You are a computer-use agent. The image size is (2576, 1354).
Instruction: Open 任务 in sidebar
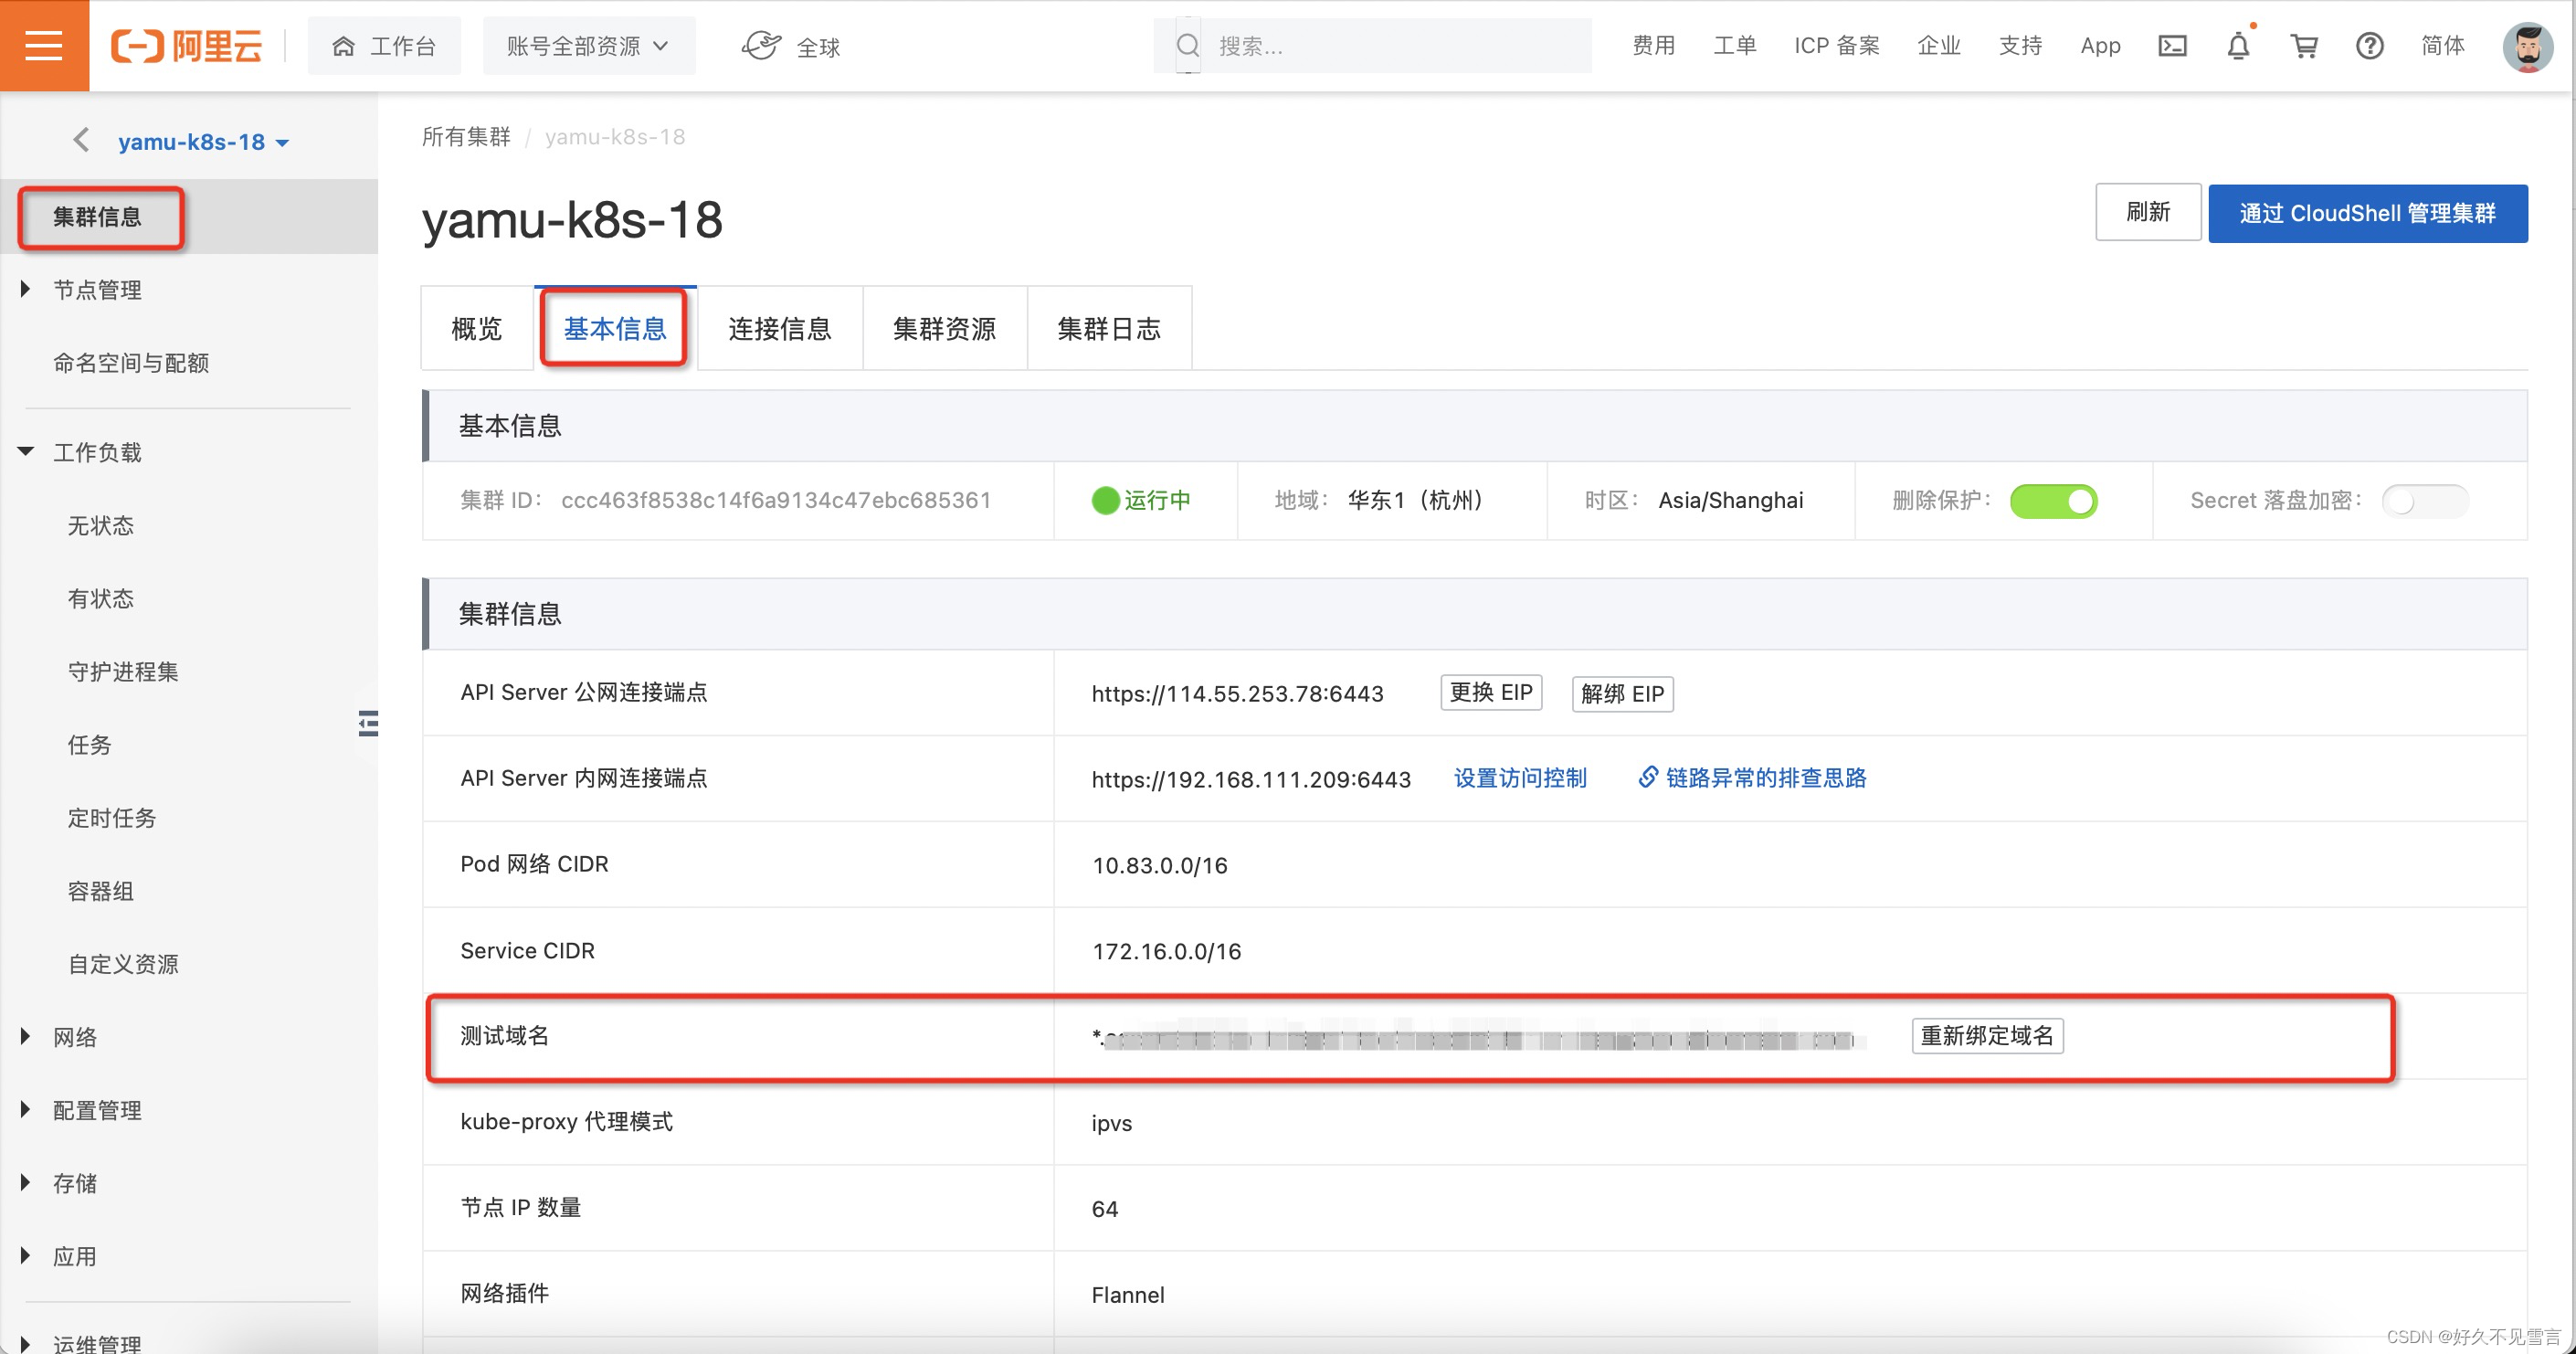point(89,744)
